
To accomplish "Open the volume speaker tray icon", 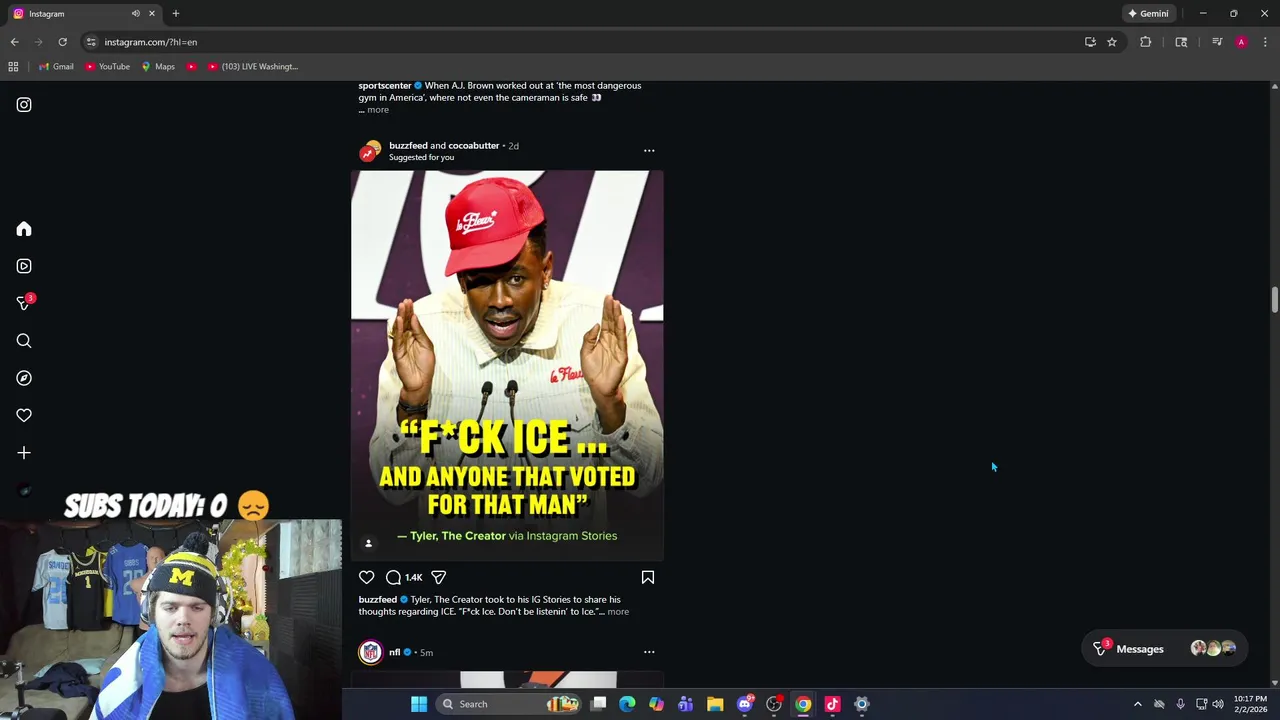I will click(x=1218, y=704).
